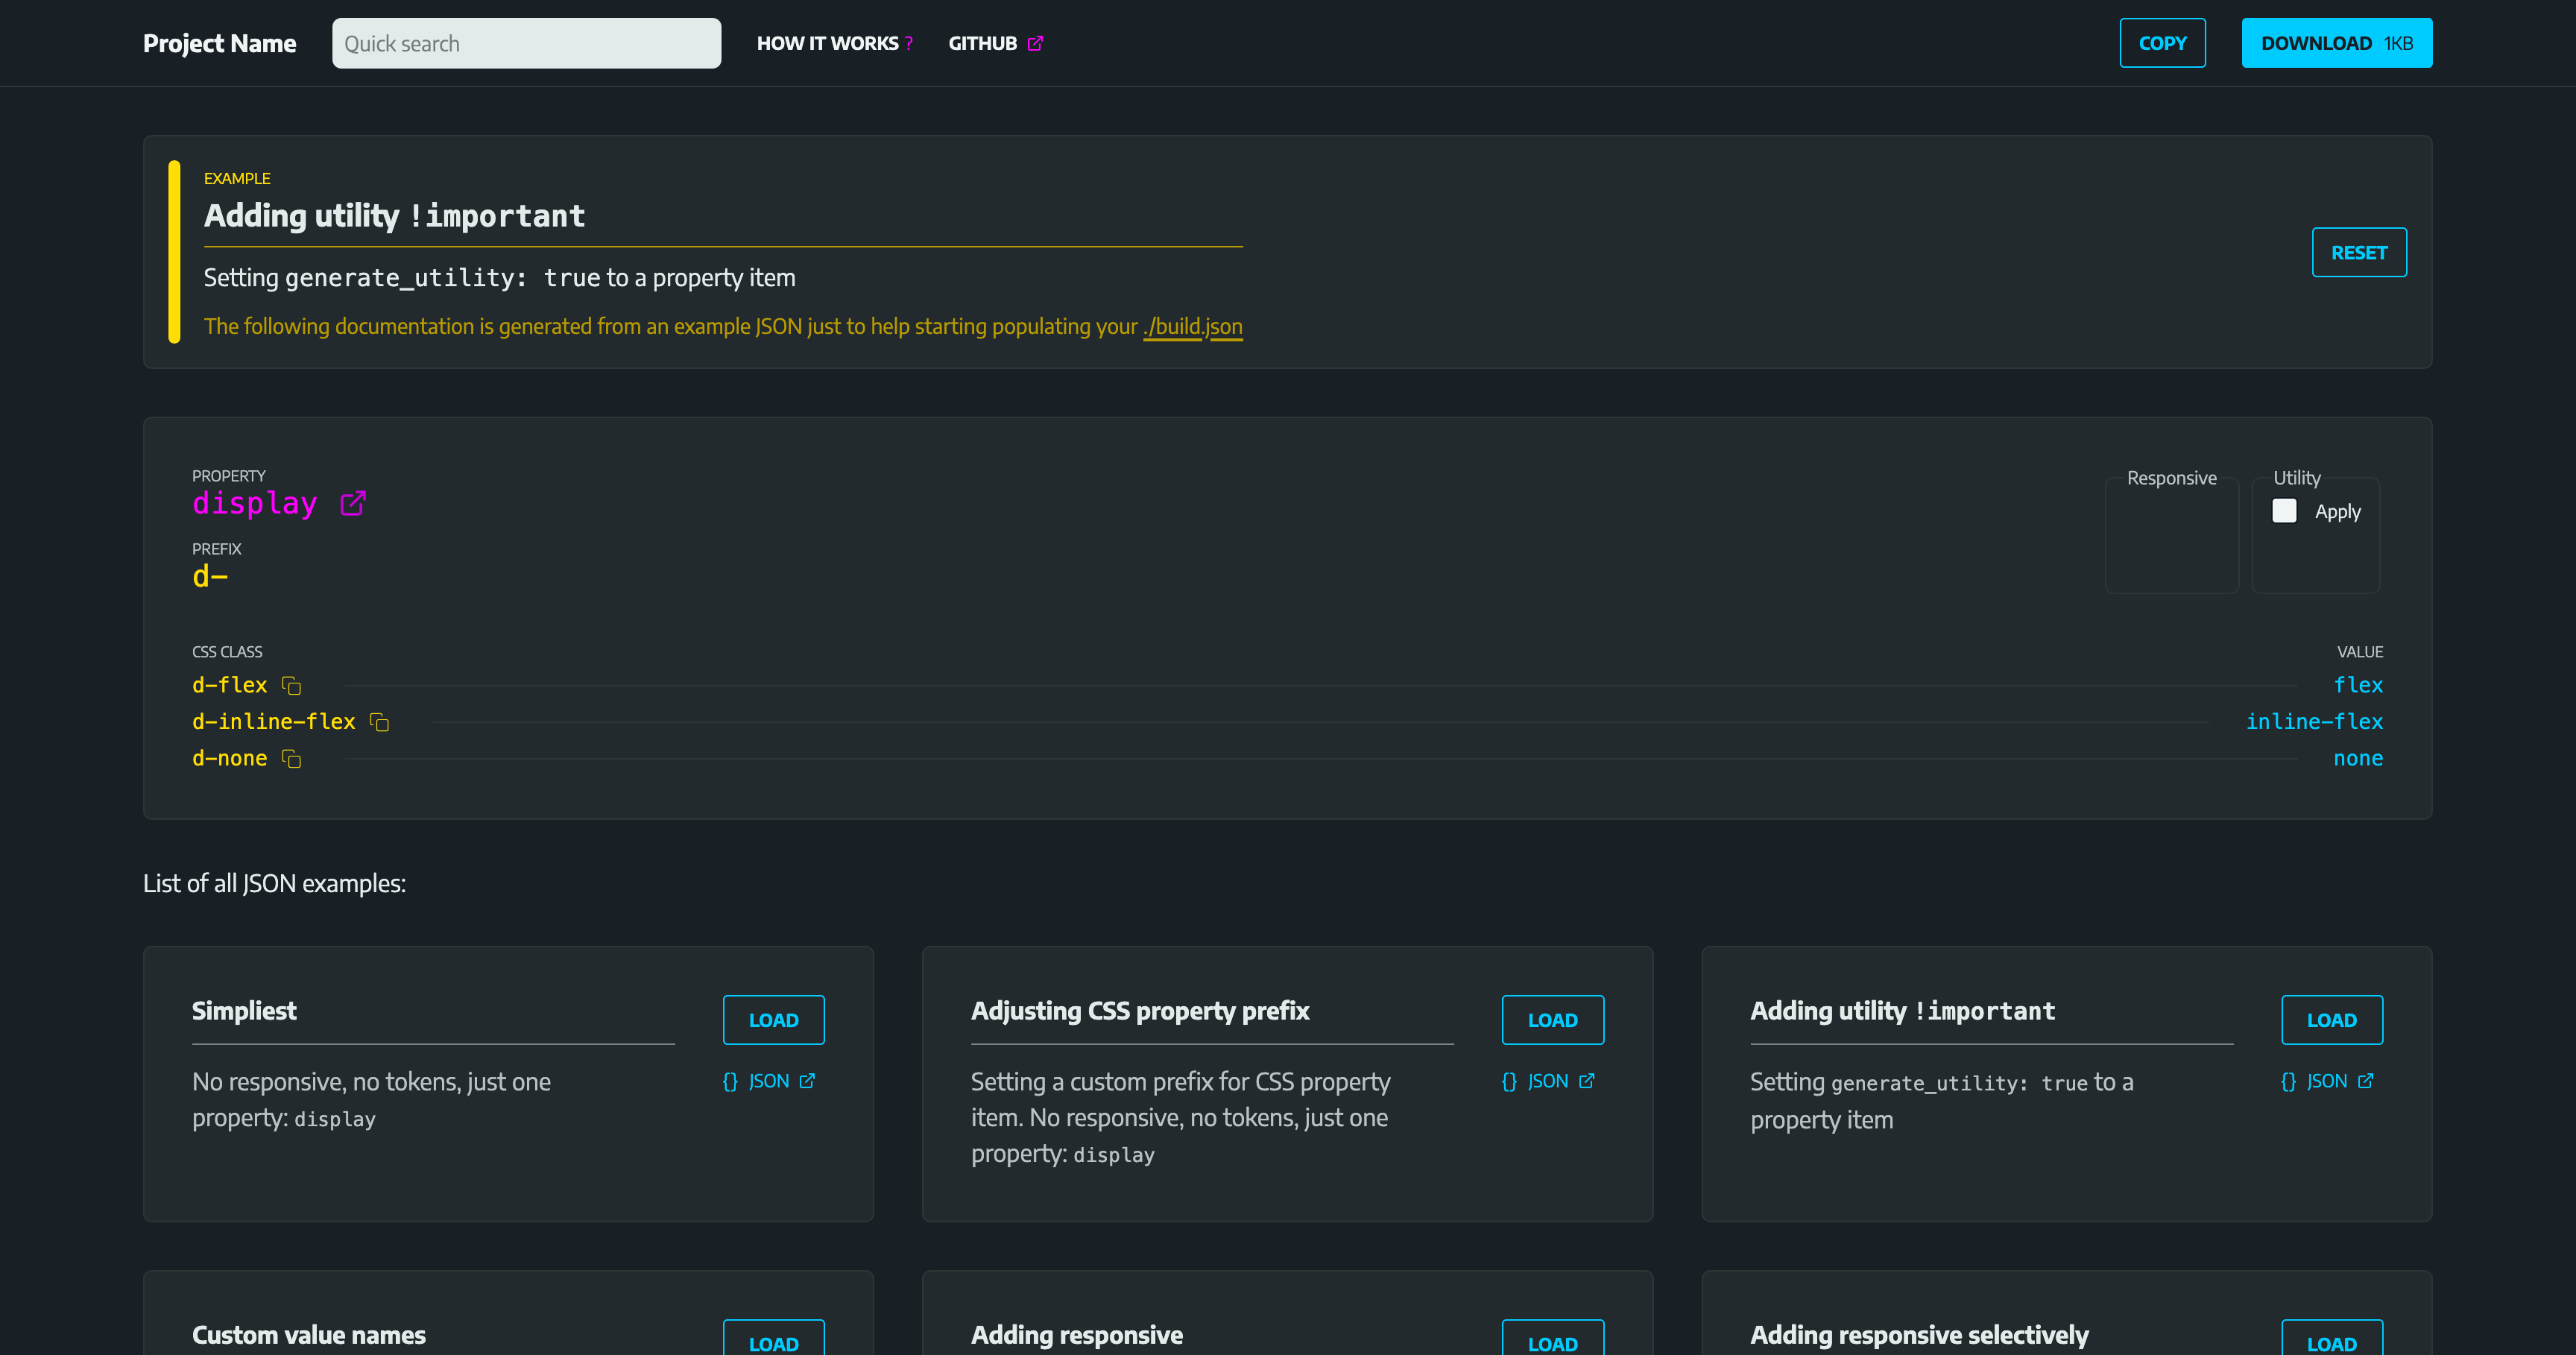Click the d-flex class name
Image resolution: width=2576 pixels, height=1355 pixels.
point(229,685)
